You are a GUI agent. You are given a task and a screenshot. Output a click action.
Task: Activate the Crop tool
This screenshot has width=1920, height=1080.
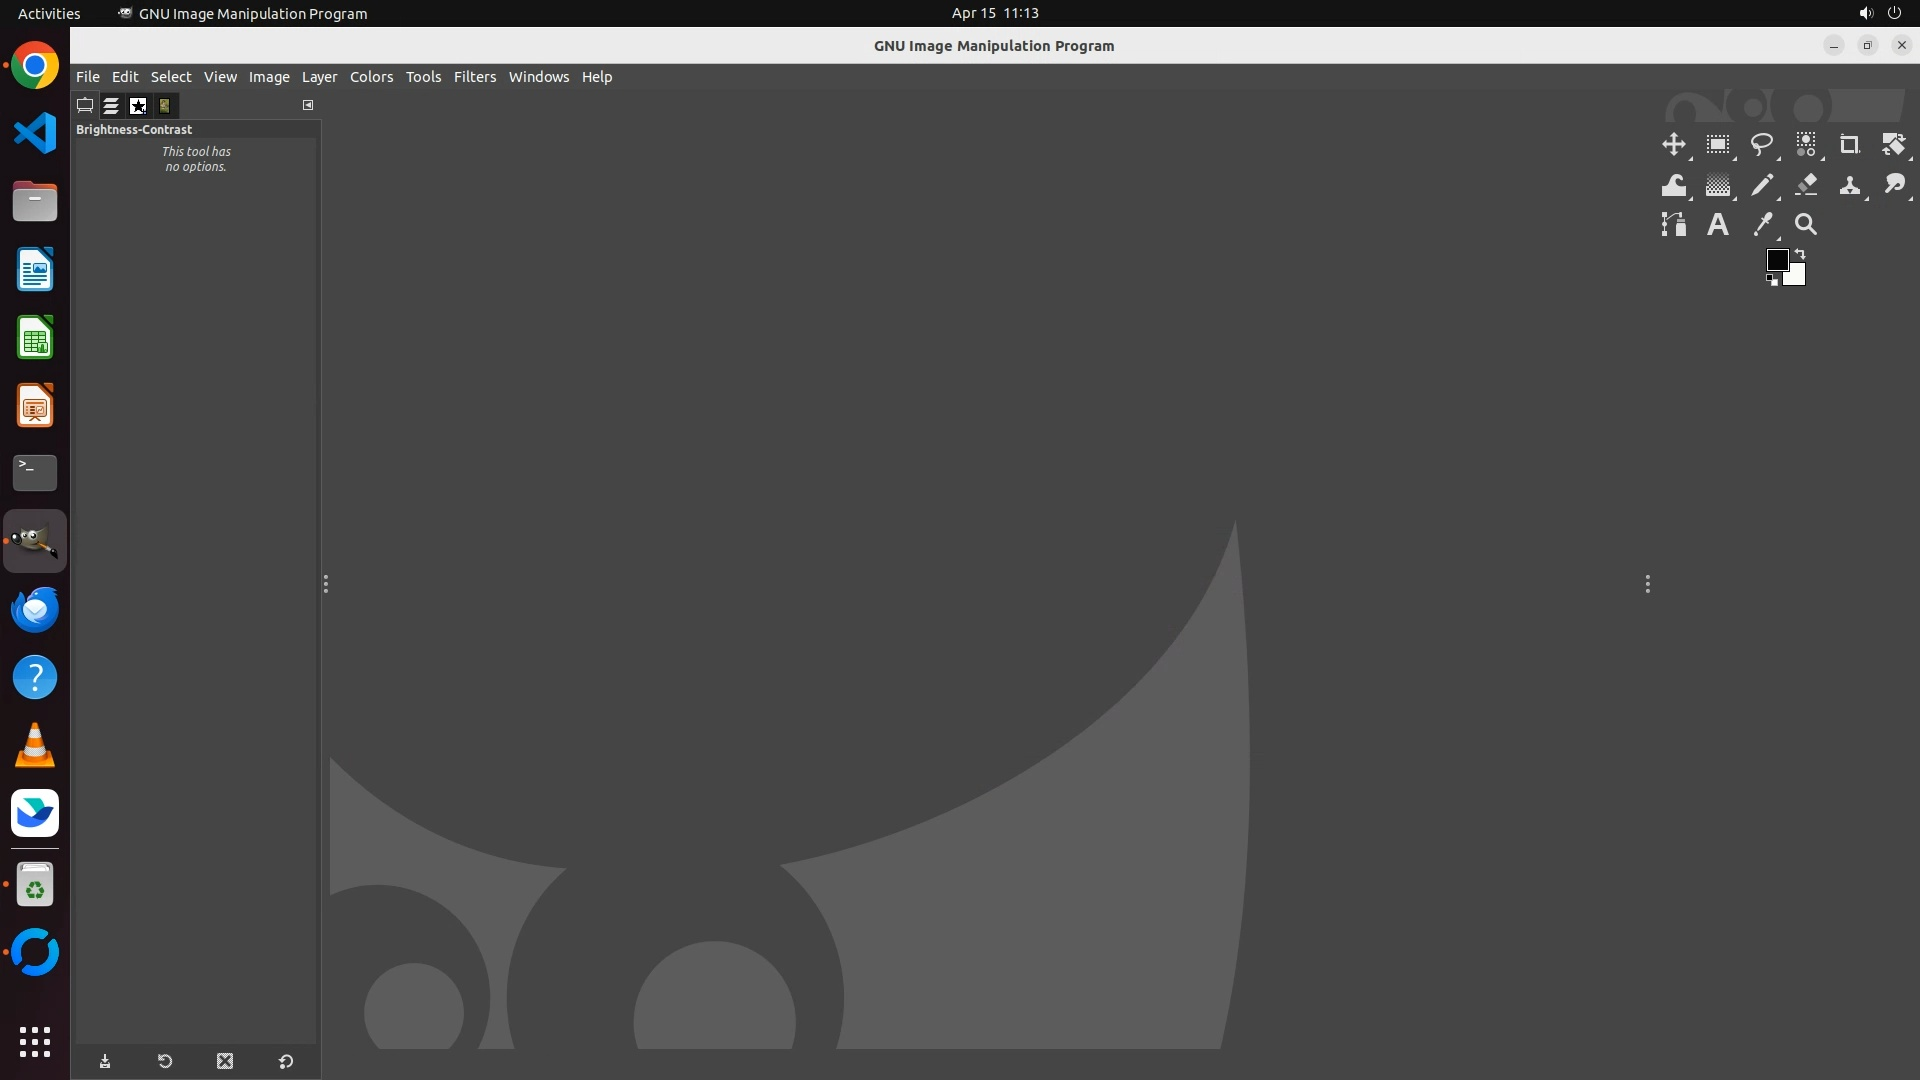click(1849, 145)
